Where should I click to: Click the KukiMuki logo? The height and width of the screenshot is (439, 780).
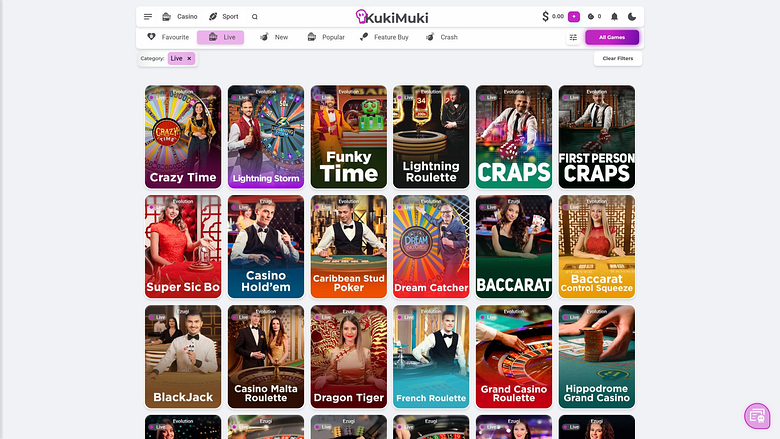coord(391,17)
